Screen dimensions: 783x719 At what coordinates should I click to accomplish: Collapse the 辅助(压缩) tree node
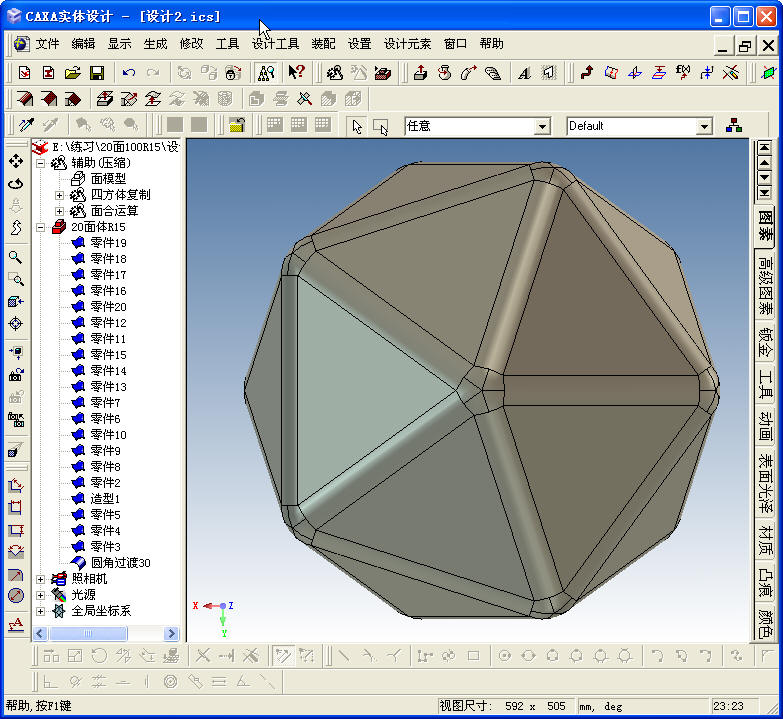(x=41, y=163)
